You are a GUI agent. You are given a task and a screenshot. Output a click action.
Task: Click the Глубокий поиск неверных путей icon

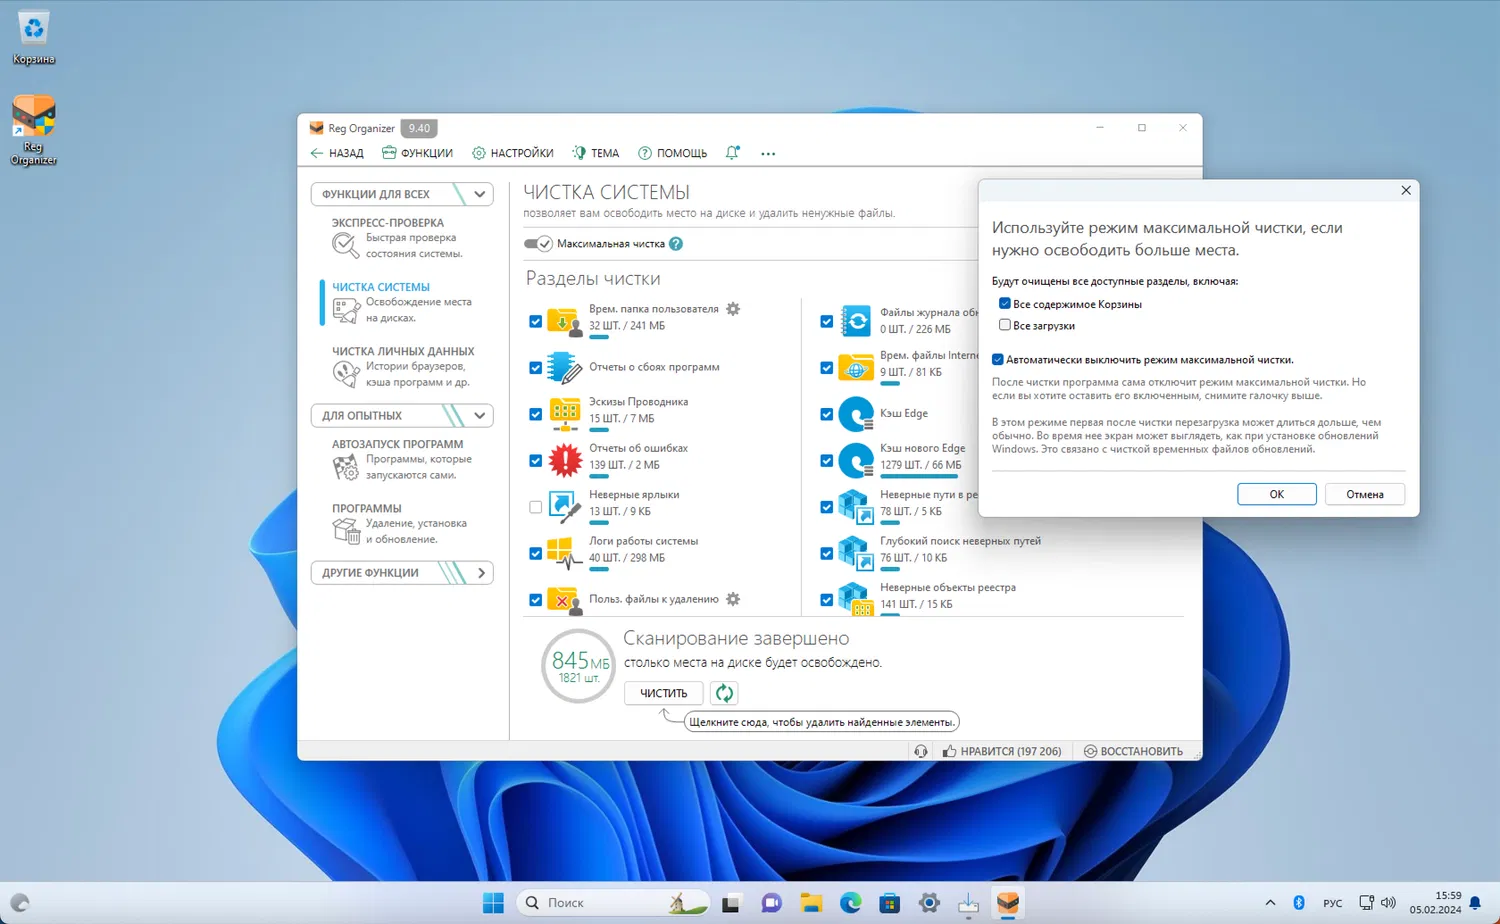point(856,552)
